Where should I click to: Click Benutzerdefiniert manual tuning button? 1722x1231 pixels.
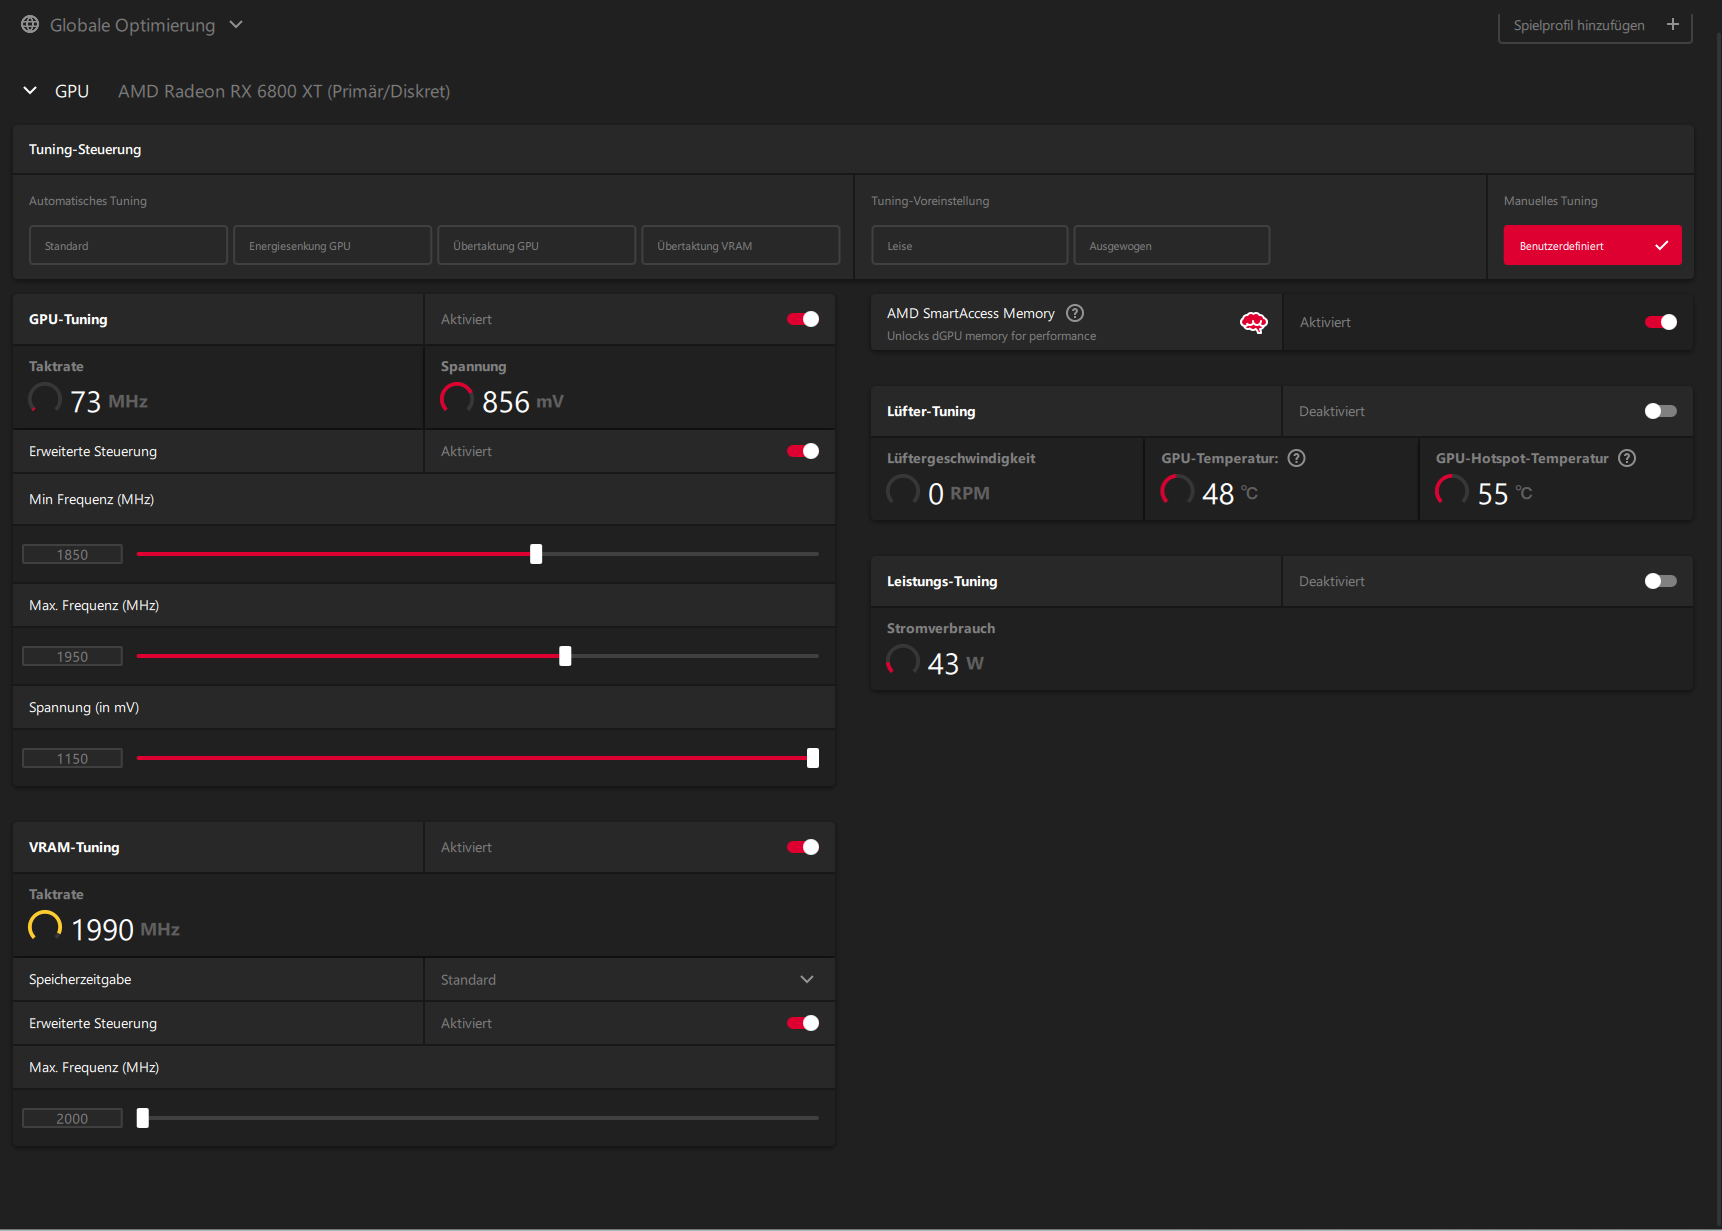pos(1592,245)
